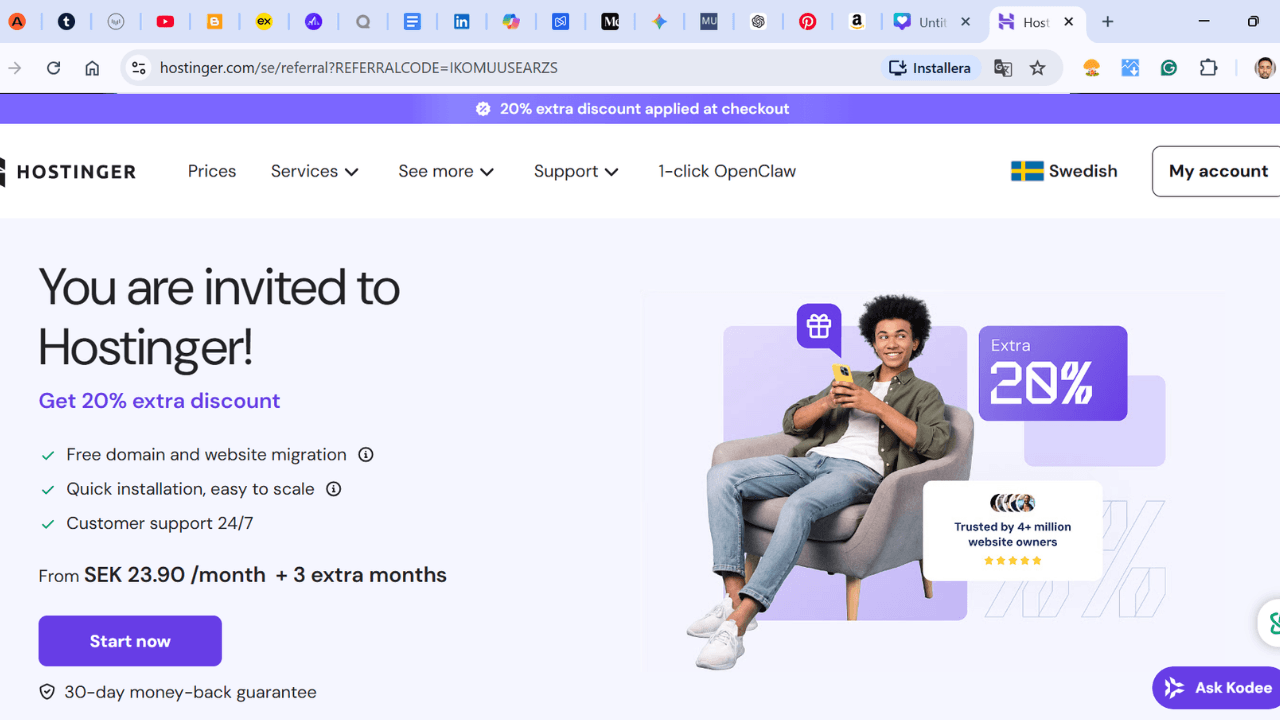Expand the Services dropdown
This screenshot has height=720, width=1280.
coord(314,171)
